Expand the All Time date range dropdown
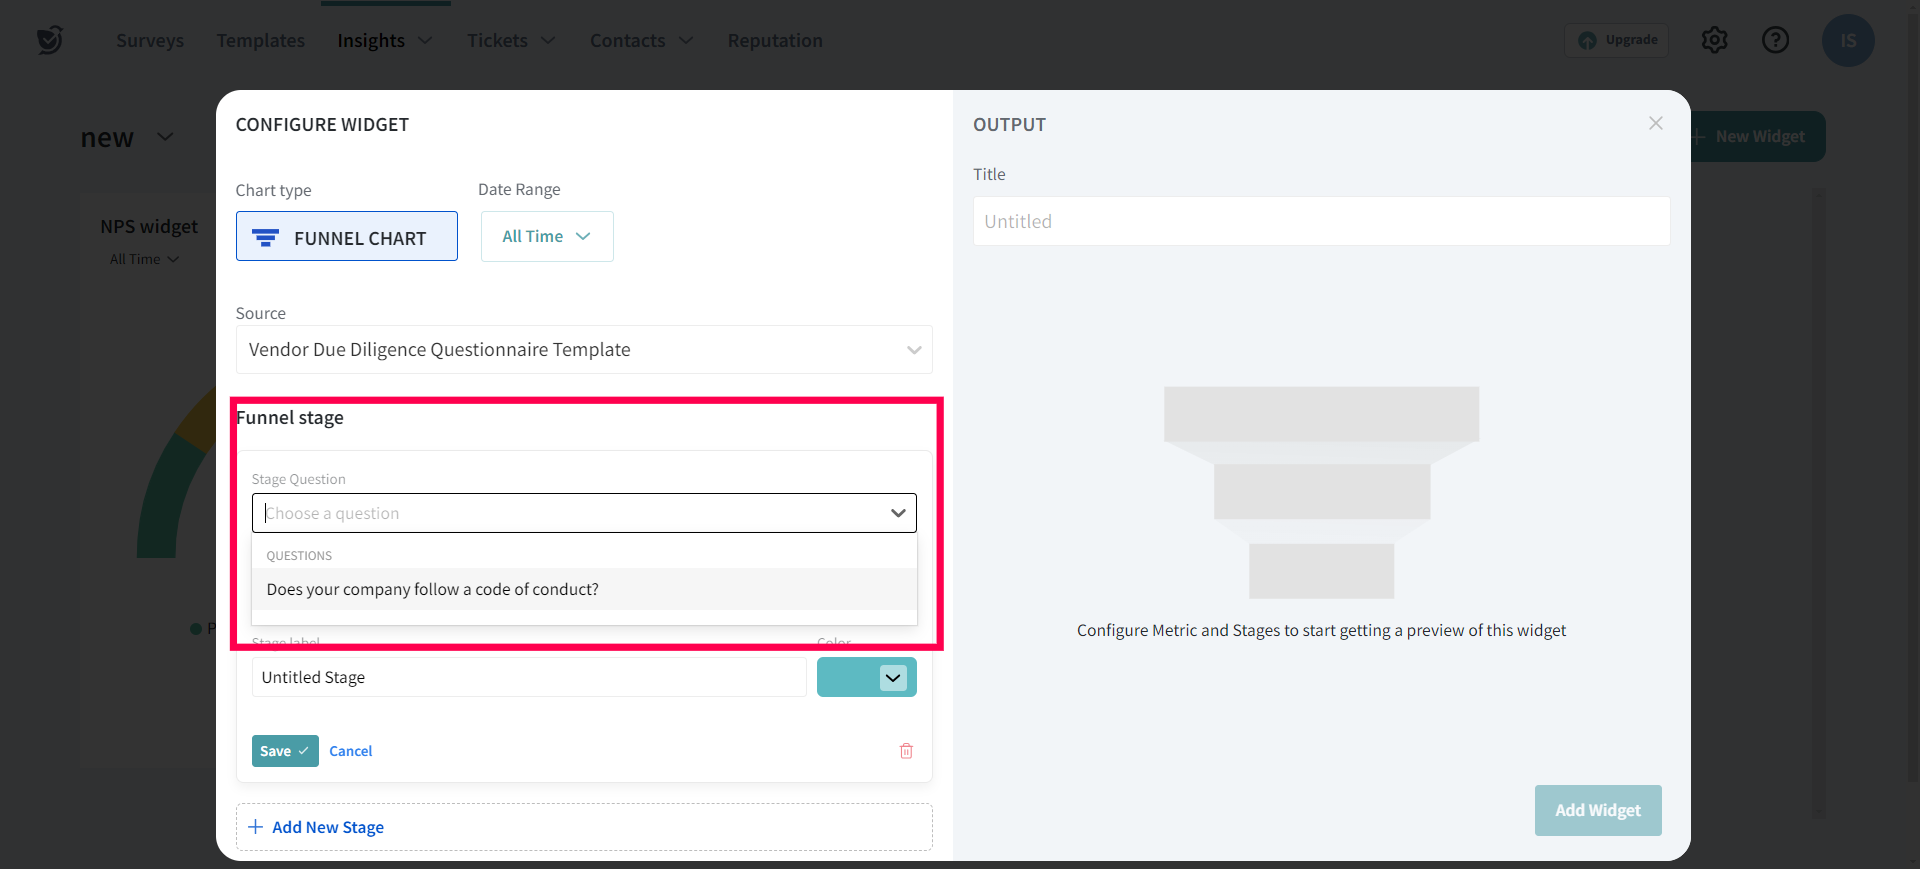The image size is (1920, 869). (x=547, y=237)
